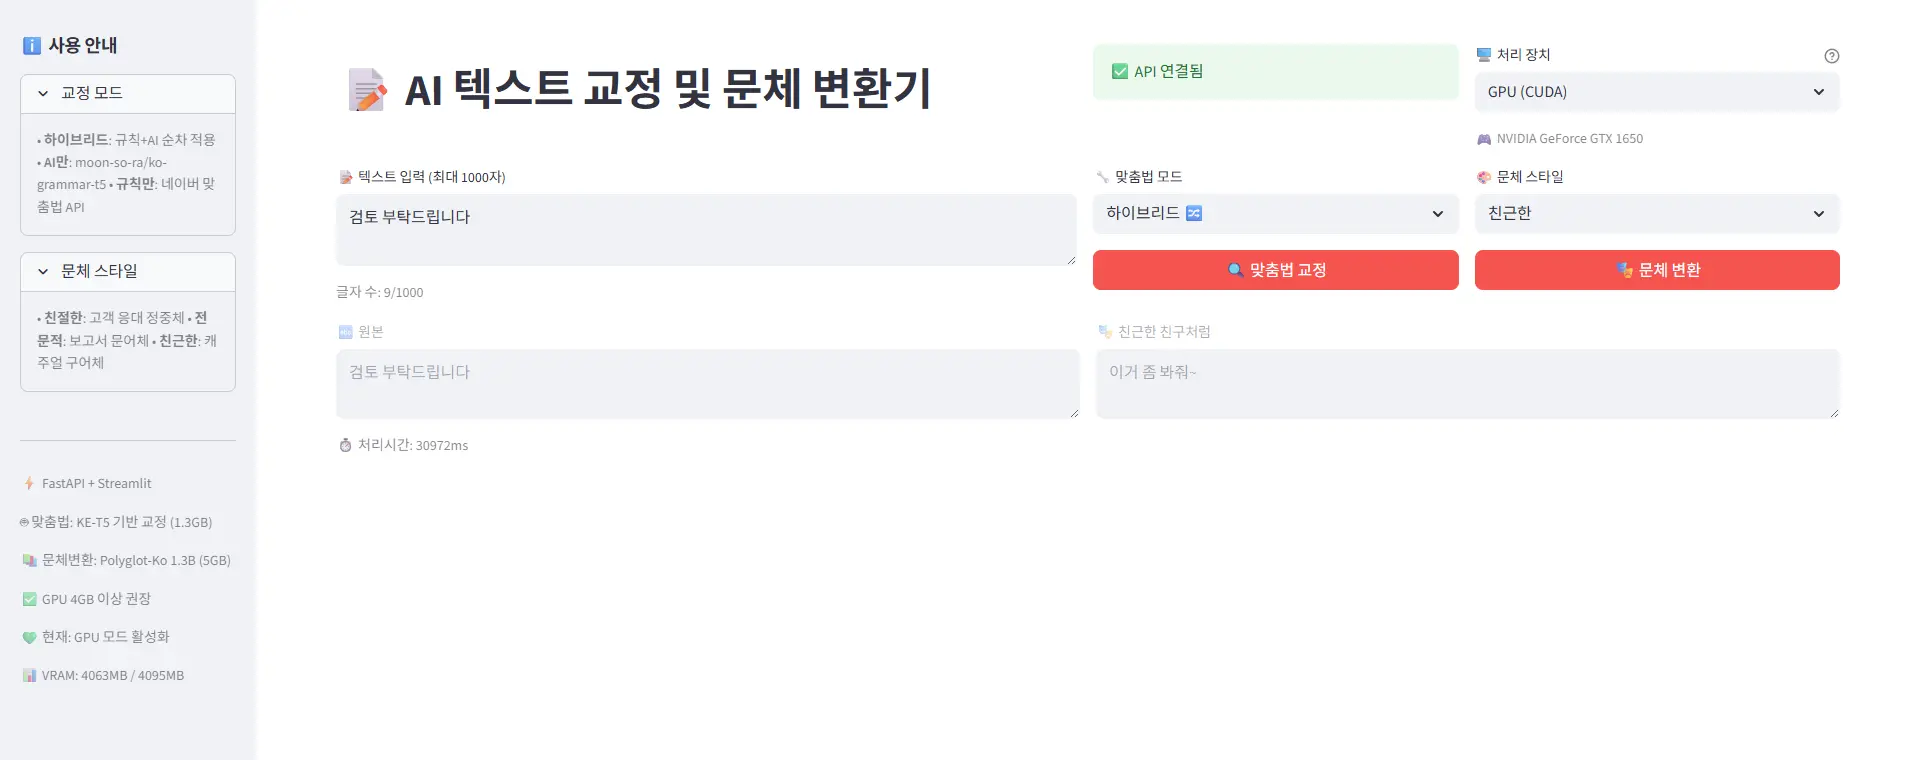Click the help question mark icon
Viewport: 1919px width, 760px height.
(1831, 56)
